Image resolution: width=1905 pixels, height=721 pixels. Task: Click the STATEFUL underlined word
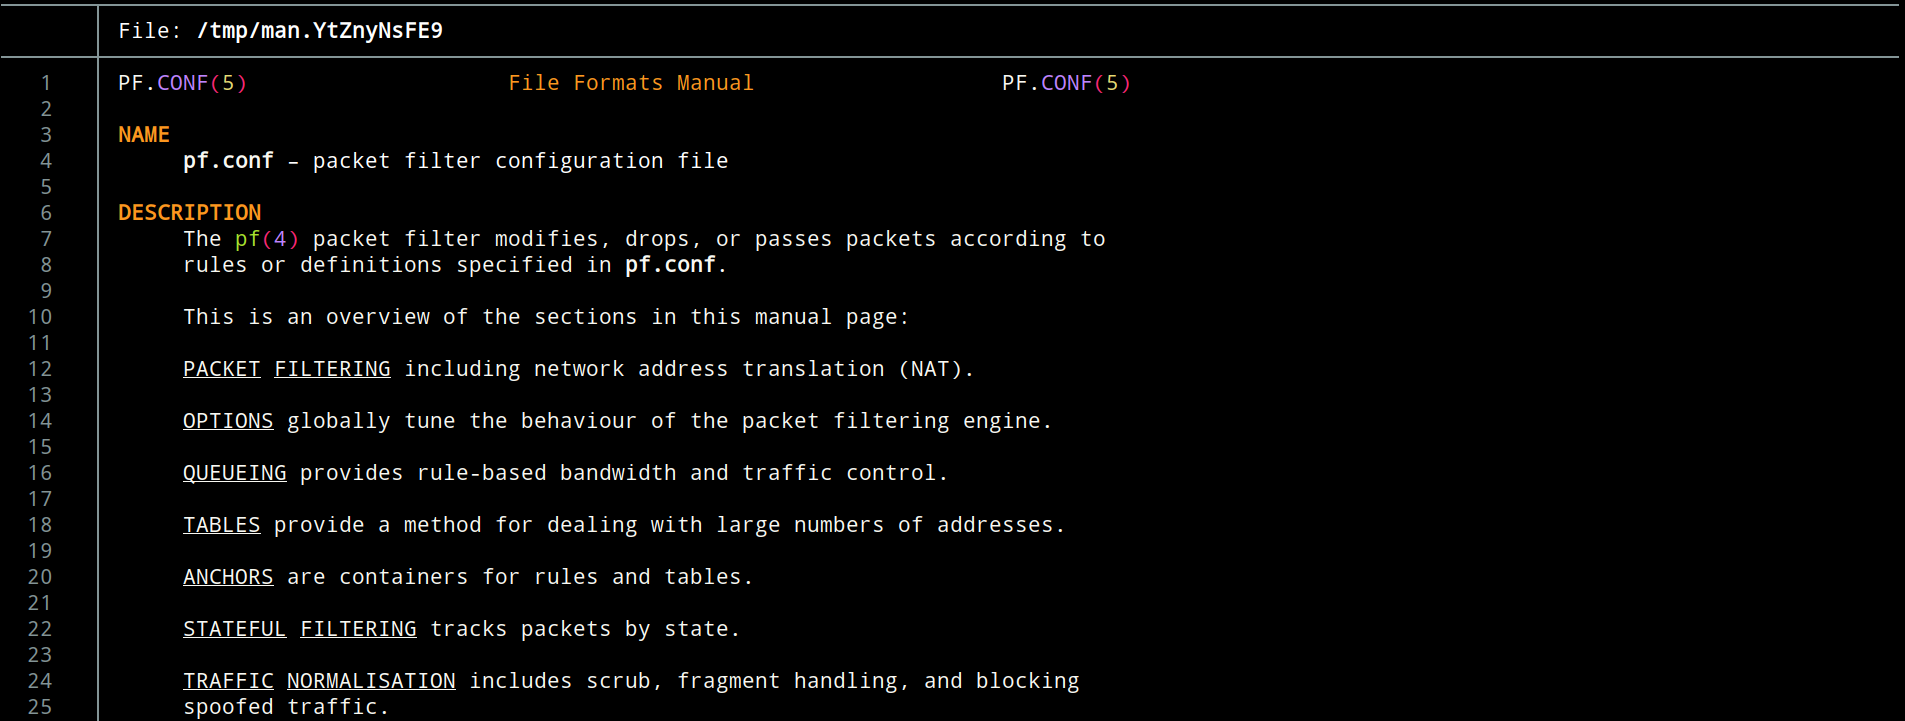click(x=234, y=629)
